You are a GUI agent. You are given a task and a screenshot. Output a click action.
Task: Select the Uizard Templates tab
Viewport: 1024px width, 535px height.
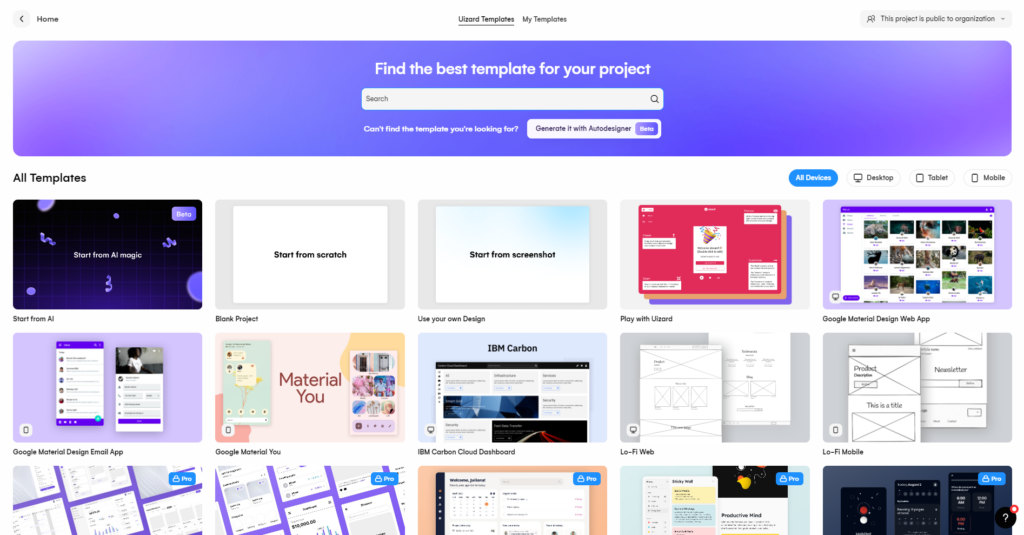coord(486,19)
